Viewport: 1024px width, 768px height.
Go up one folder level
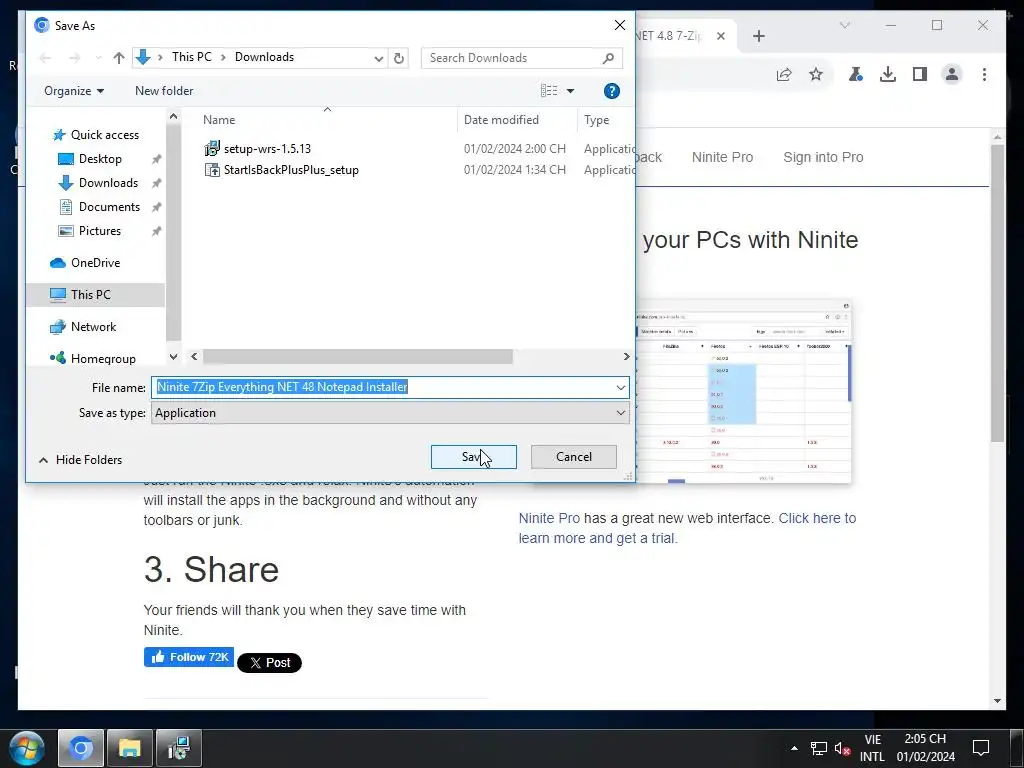[x=118, y=57]
